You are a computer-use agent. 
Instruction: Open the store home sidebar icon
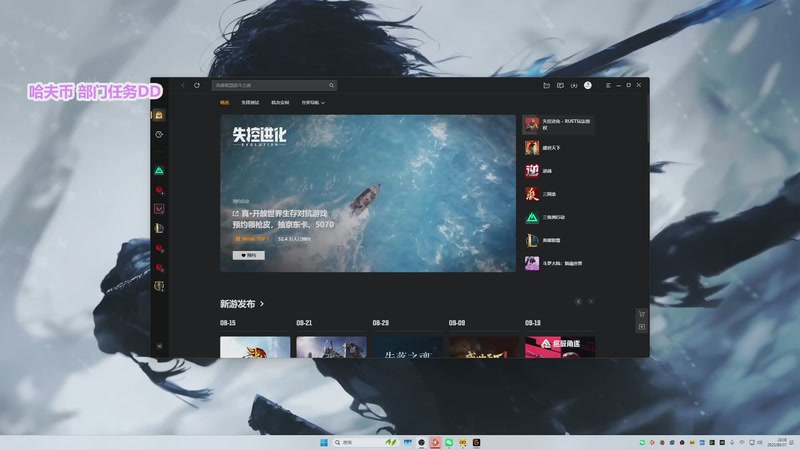(159, 115)
